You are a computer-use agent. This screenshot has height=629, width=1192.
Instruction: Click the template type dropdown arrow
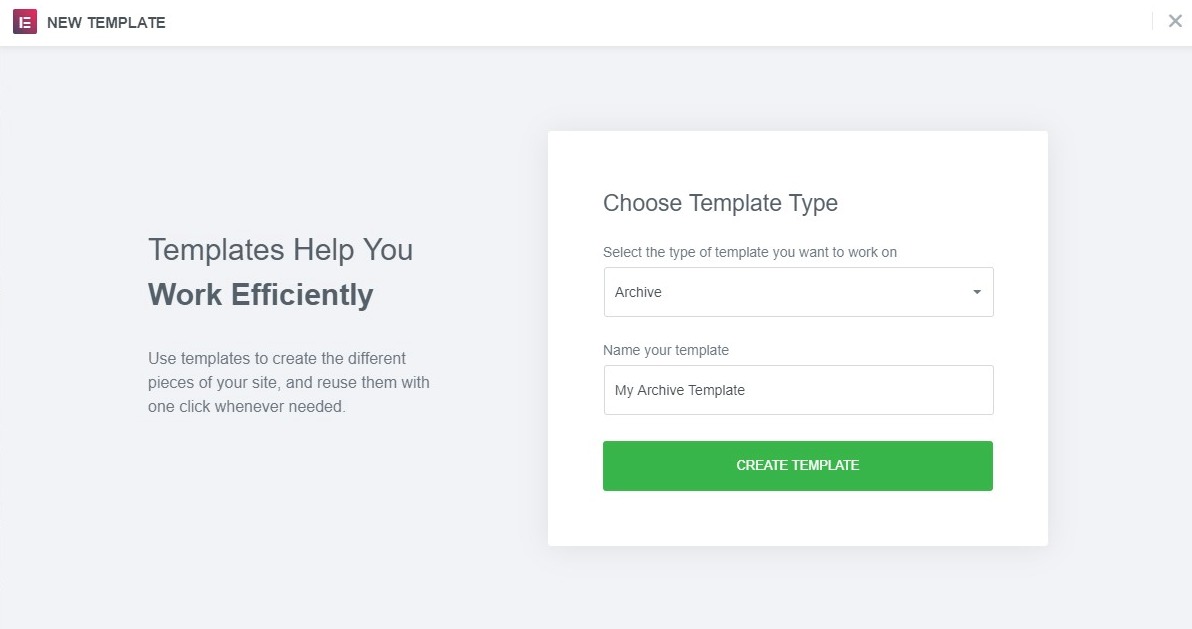976,292
